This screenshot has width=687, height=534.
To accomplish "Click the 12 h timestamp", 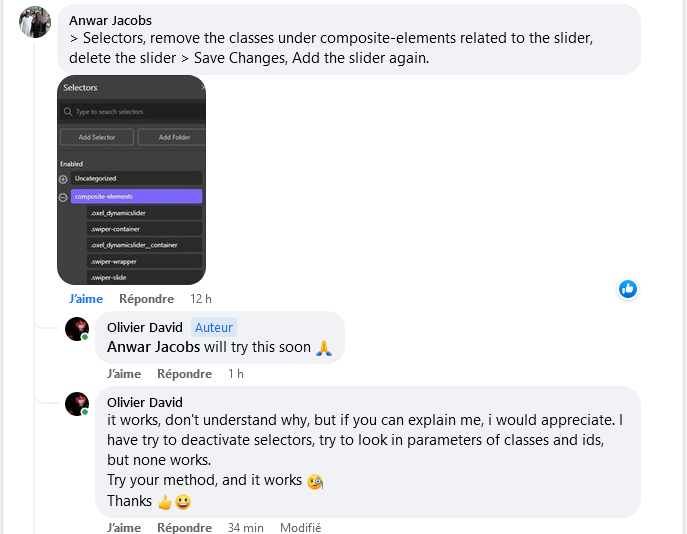I will tap(201, 299).
